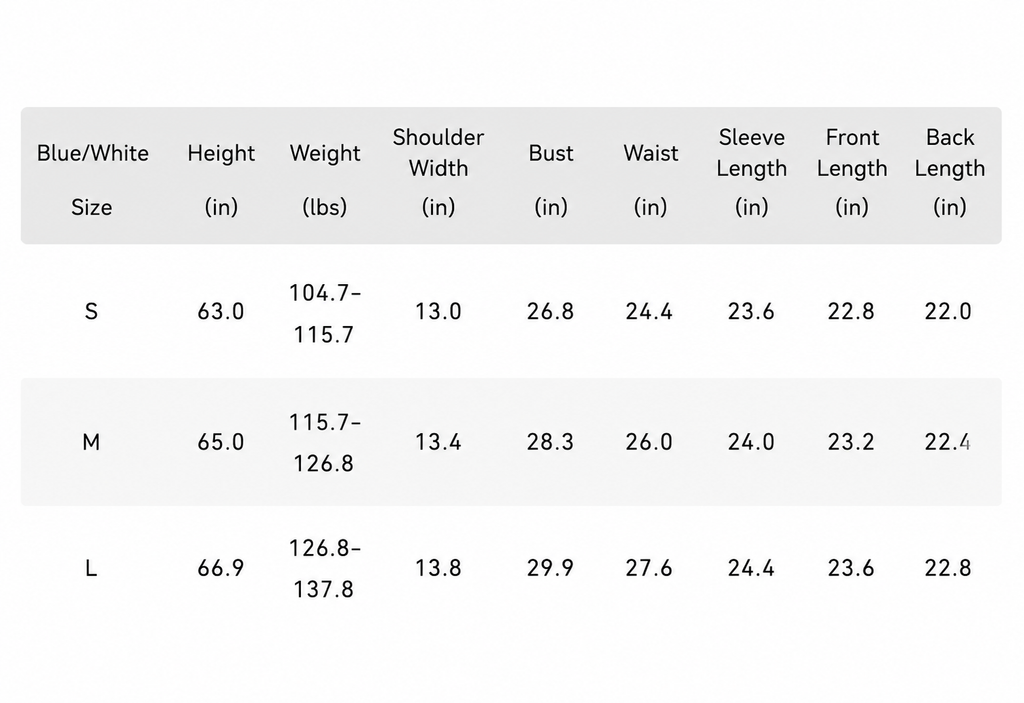Select the Weight (lbs) column header
This screenshot has height=703, width=1024.
pyautogui.click(x=325, y=180)
